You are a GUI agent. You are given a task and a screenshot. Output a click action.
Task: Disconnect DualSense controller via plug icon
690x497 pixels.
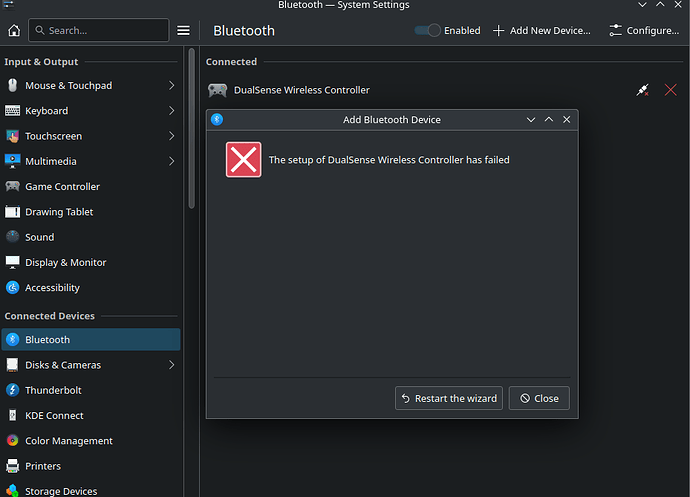click(642, 90)
